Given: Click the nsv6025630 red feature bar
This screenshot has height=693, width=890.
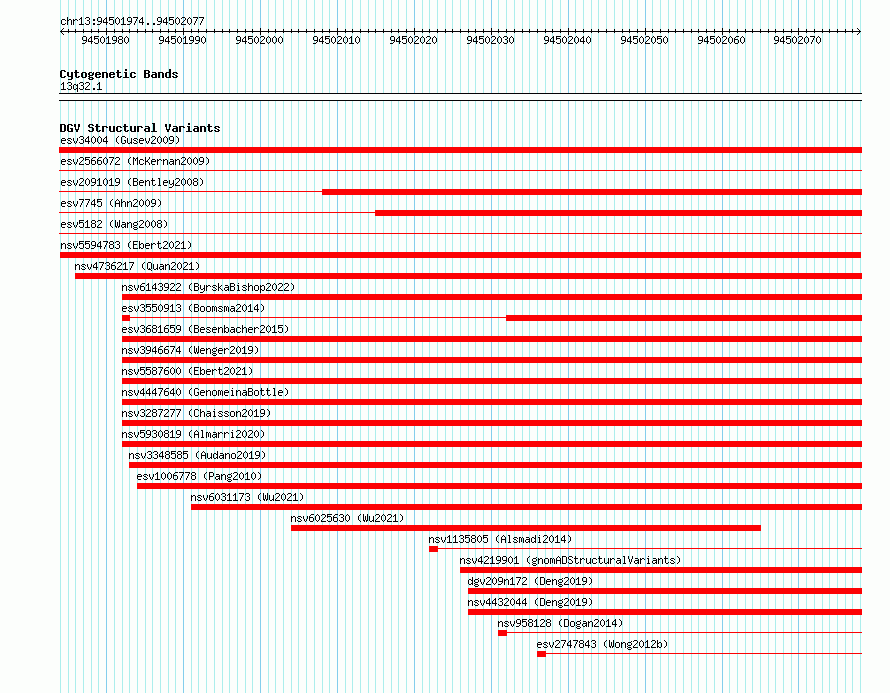Looking at the screenshot, I should [x=526, y=528].
